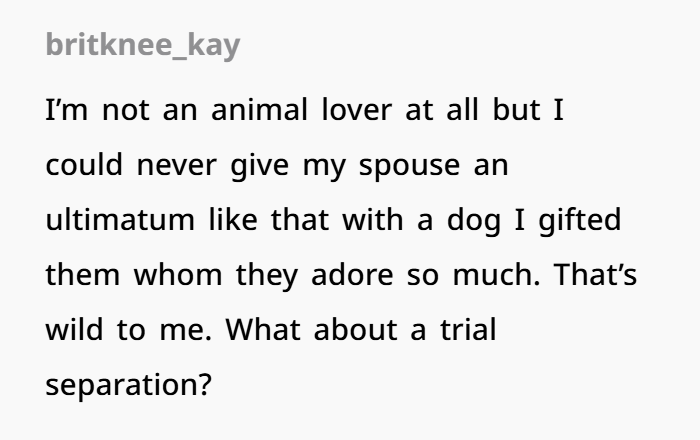Click the word "could" starting the second line
Image resolution: width=700 pixels, height=440 pixels.
pos(84,164)
